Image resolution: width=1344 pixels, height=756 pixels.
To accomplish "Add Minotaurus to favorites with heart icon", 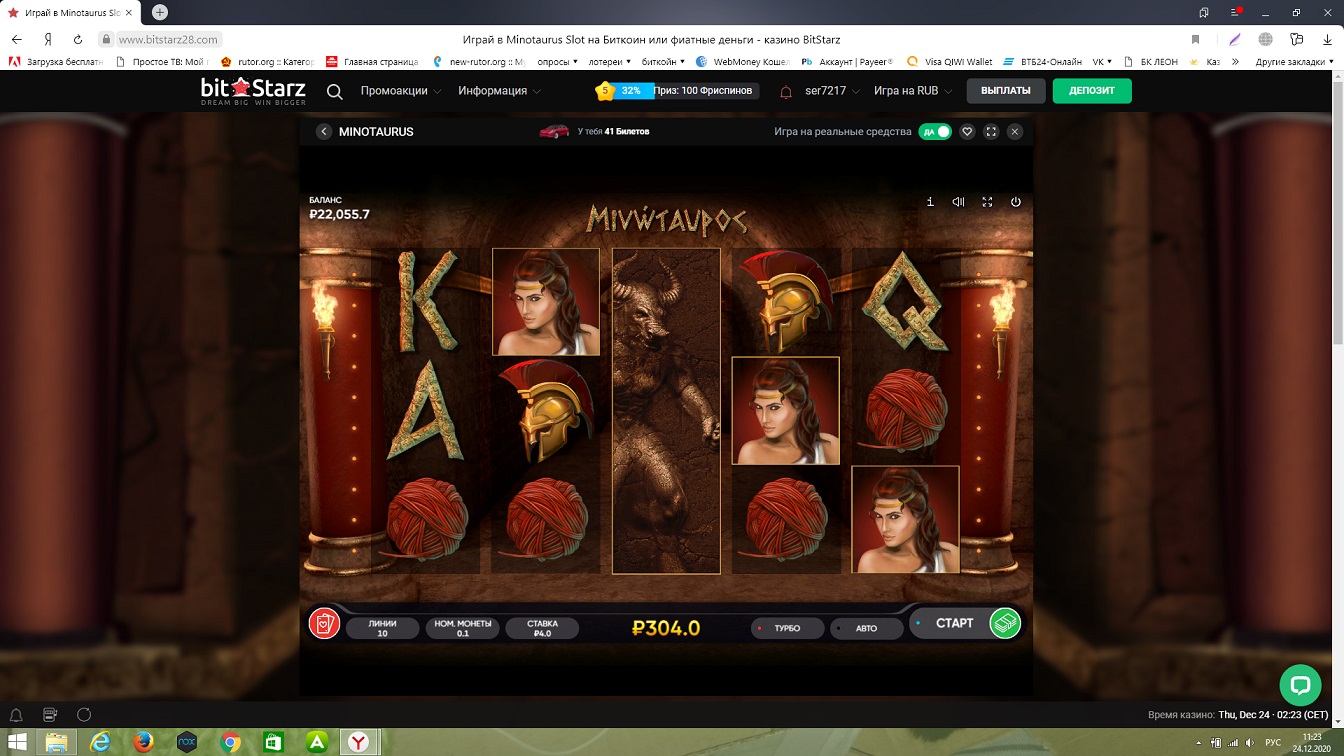I will click(967, 132).
